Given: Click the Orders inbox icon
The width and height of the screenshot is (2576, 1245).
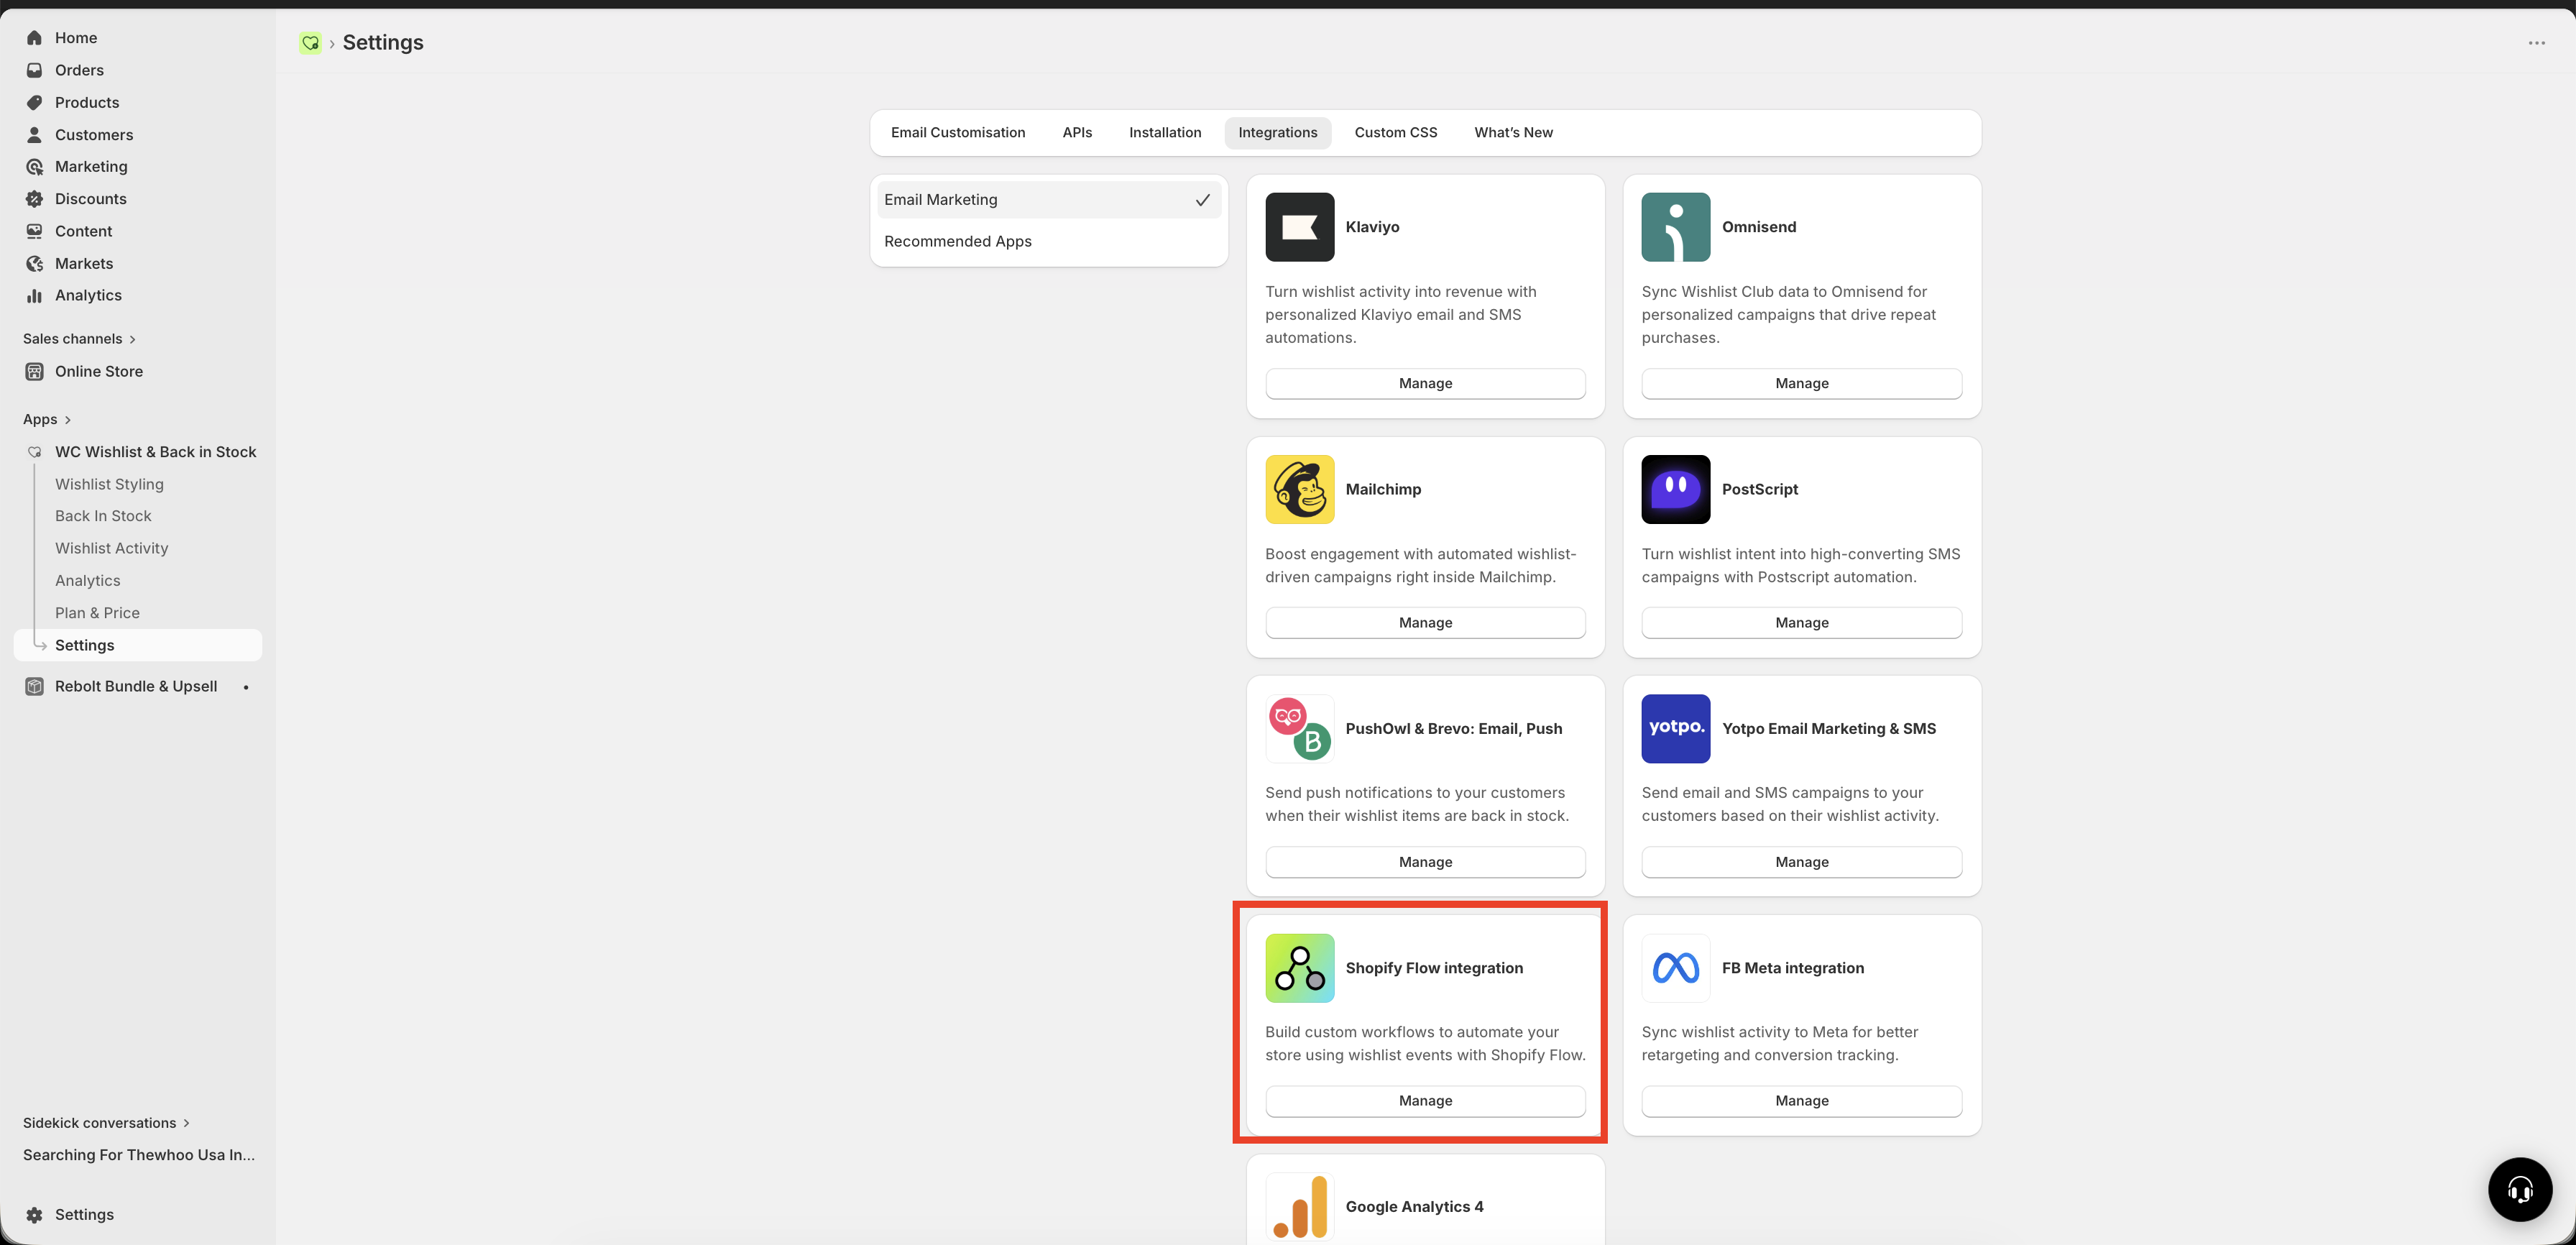Looking at the screenshot, I should pyautogui.click(x=34, y=70).
